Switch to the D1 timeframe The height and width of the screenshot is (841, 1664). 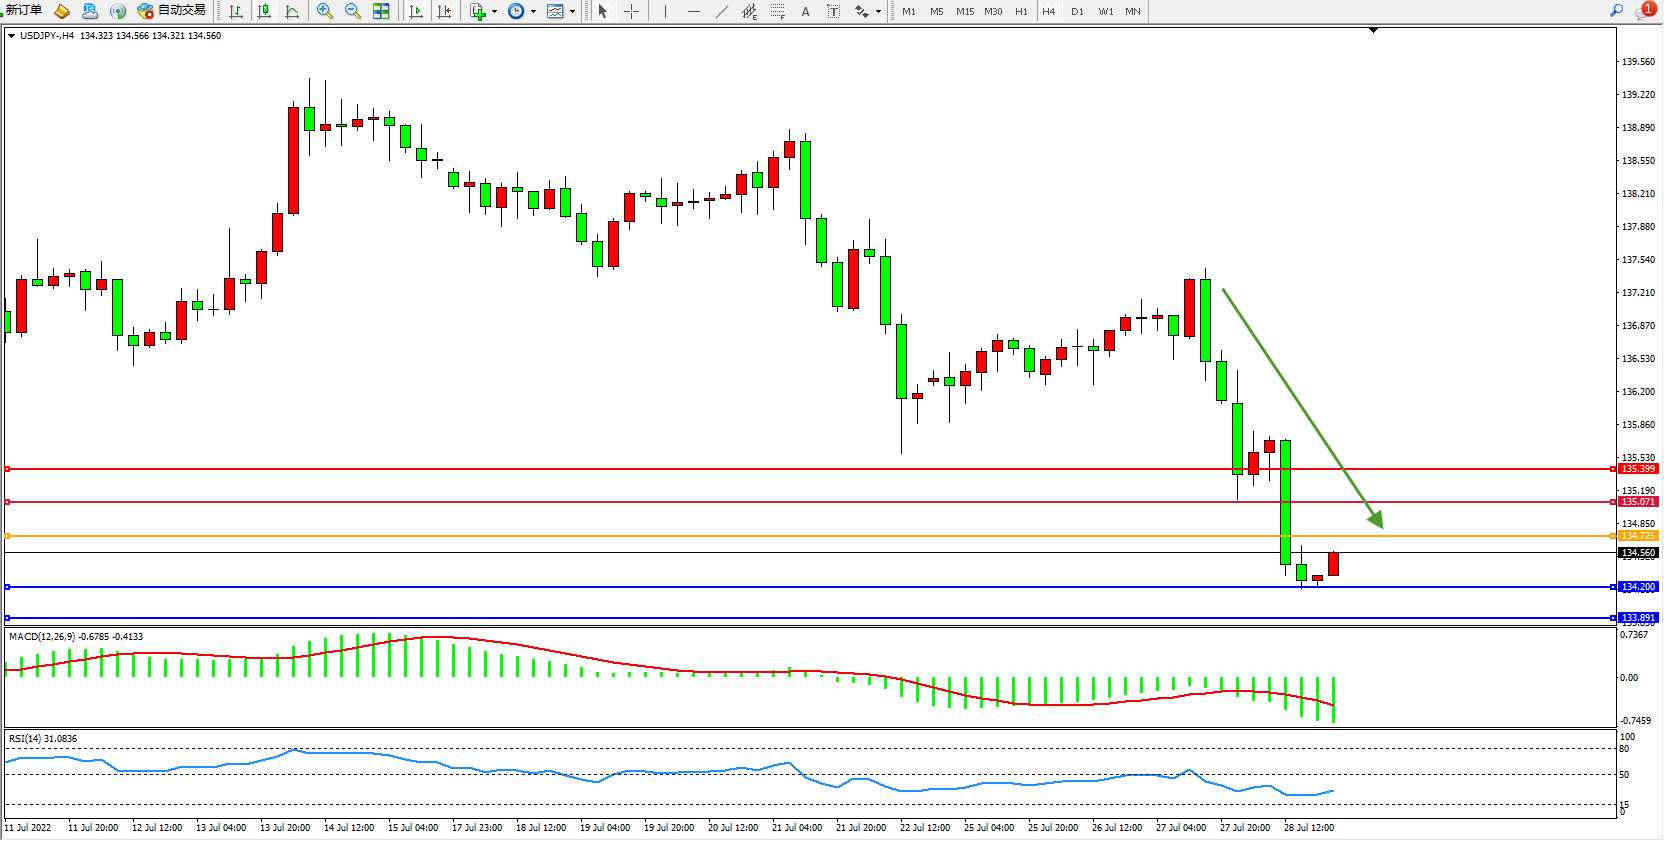pyautogui.click(x=1077, y=12)
